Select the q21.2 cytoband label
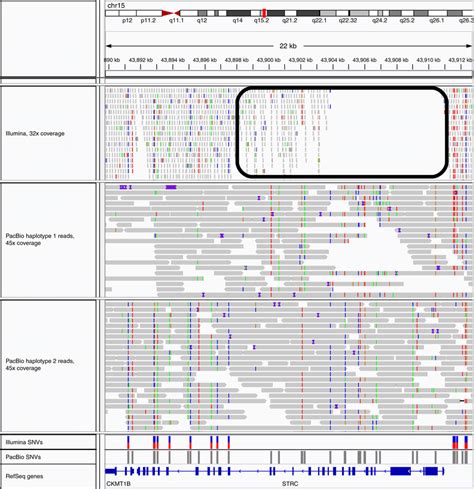 [x=290, y=20]
